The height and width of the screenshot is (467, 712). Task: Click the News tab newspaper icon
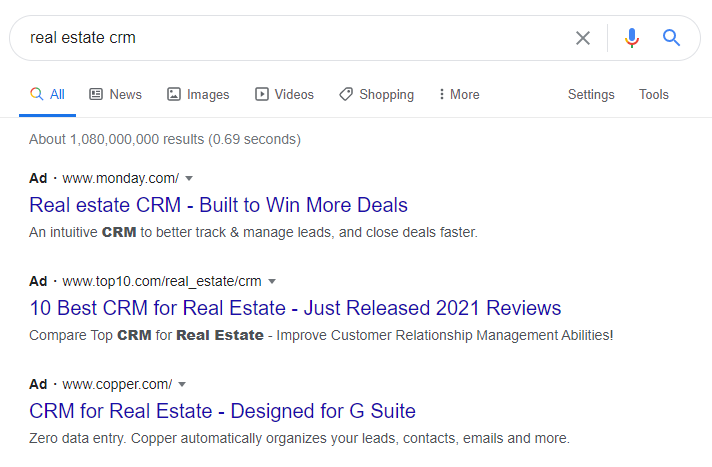[x=96, y=94]
